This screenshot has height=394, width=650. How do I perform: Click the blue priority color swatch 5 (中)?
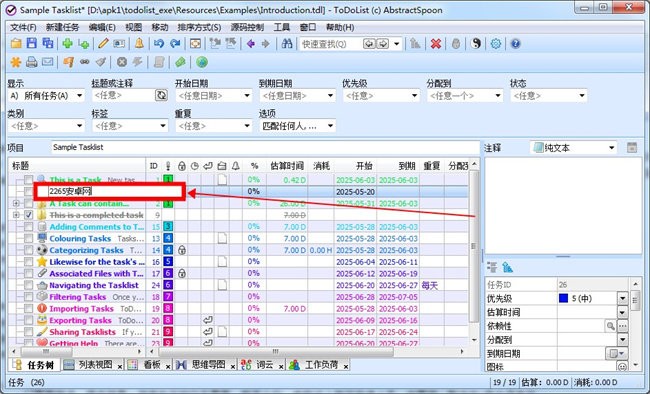coord(563,298)
